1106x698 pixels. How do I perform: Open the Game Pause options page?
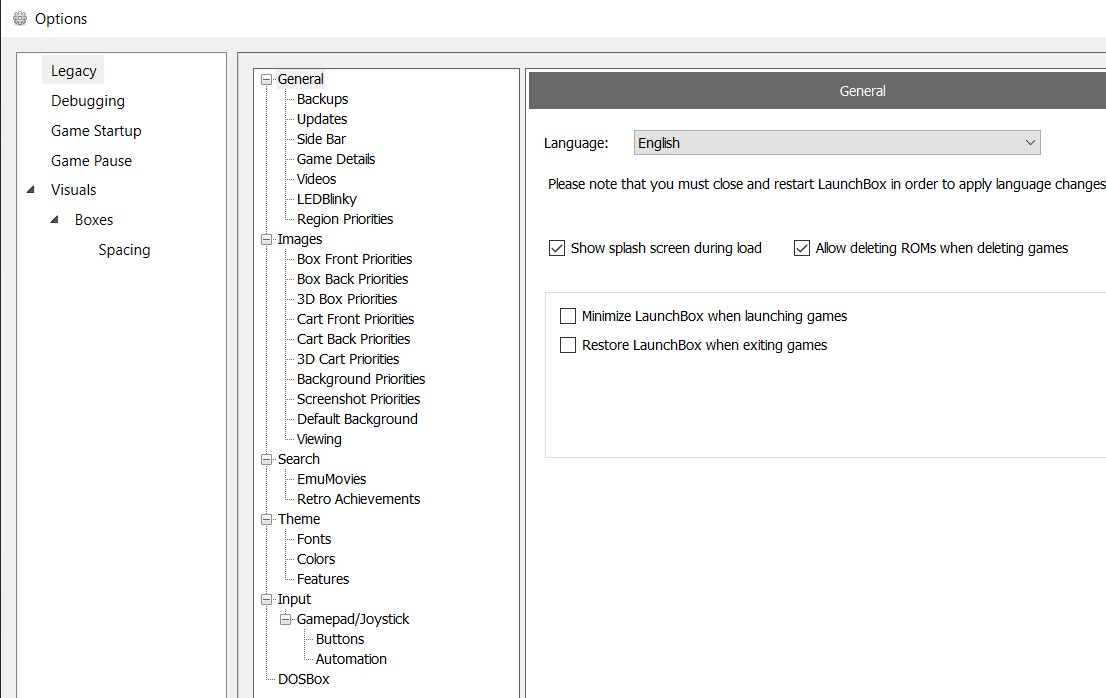91,161
